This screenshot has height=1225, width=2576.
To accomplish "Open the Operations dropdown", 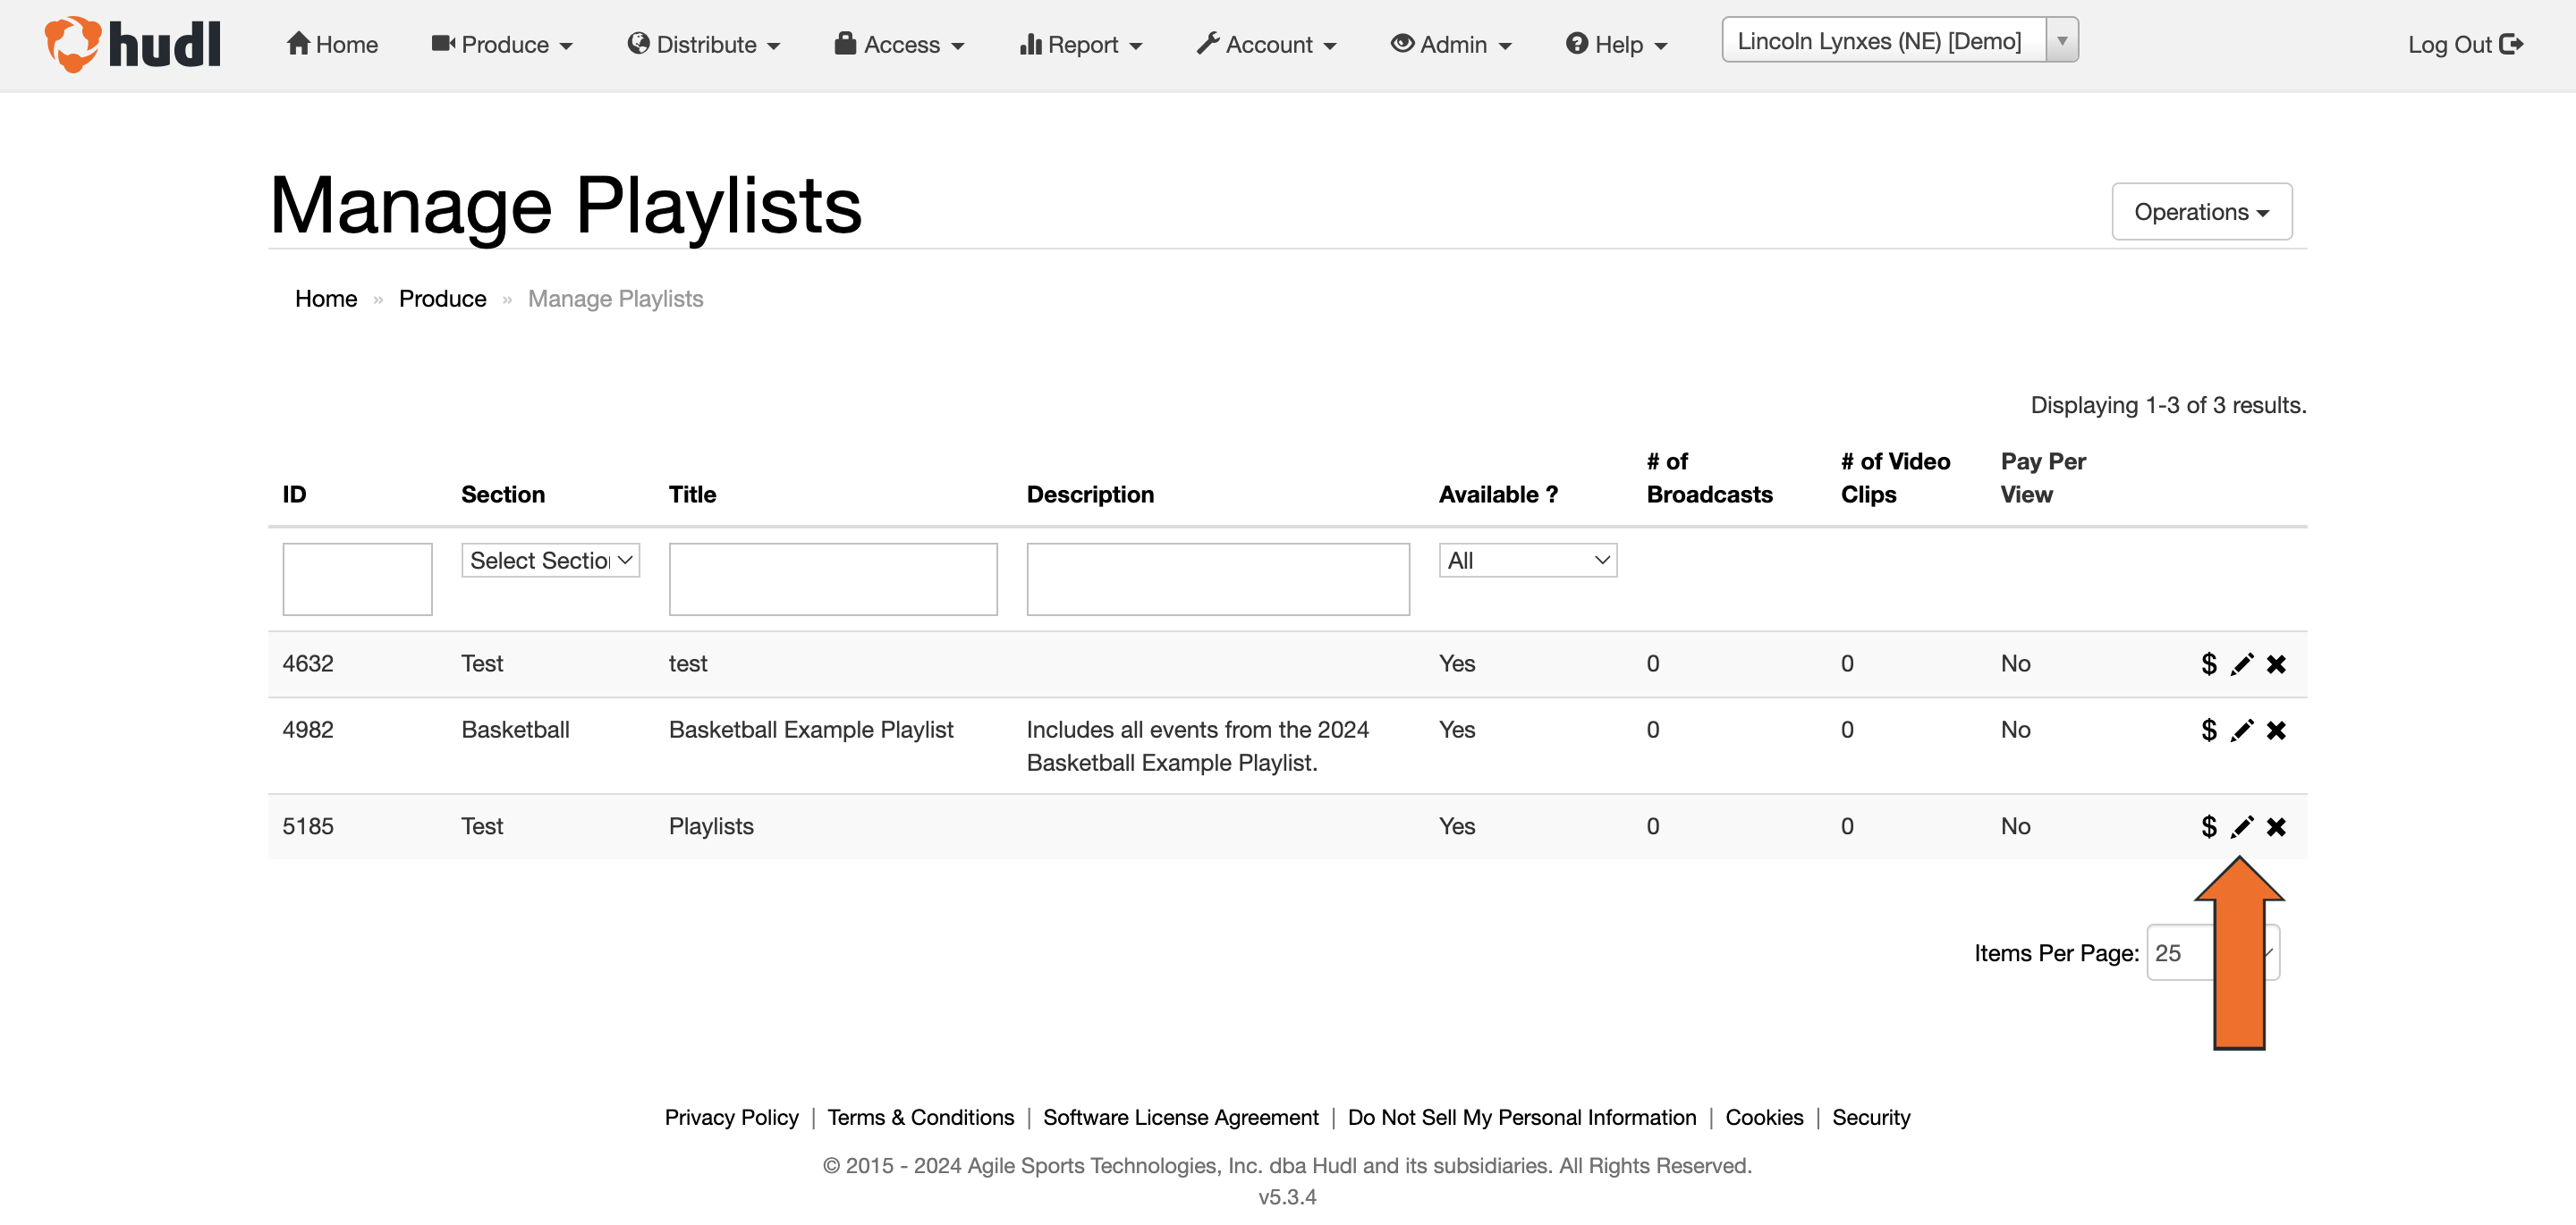I will coord(2201,211).
